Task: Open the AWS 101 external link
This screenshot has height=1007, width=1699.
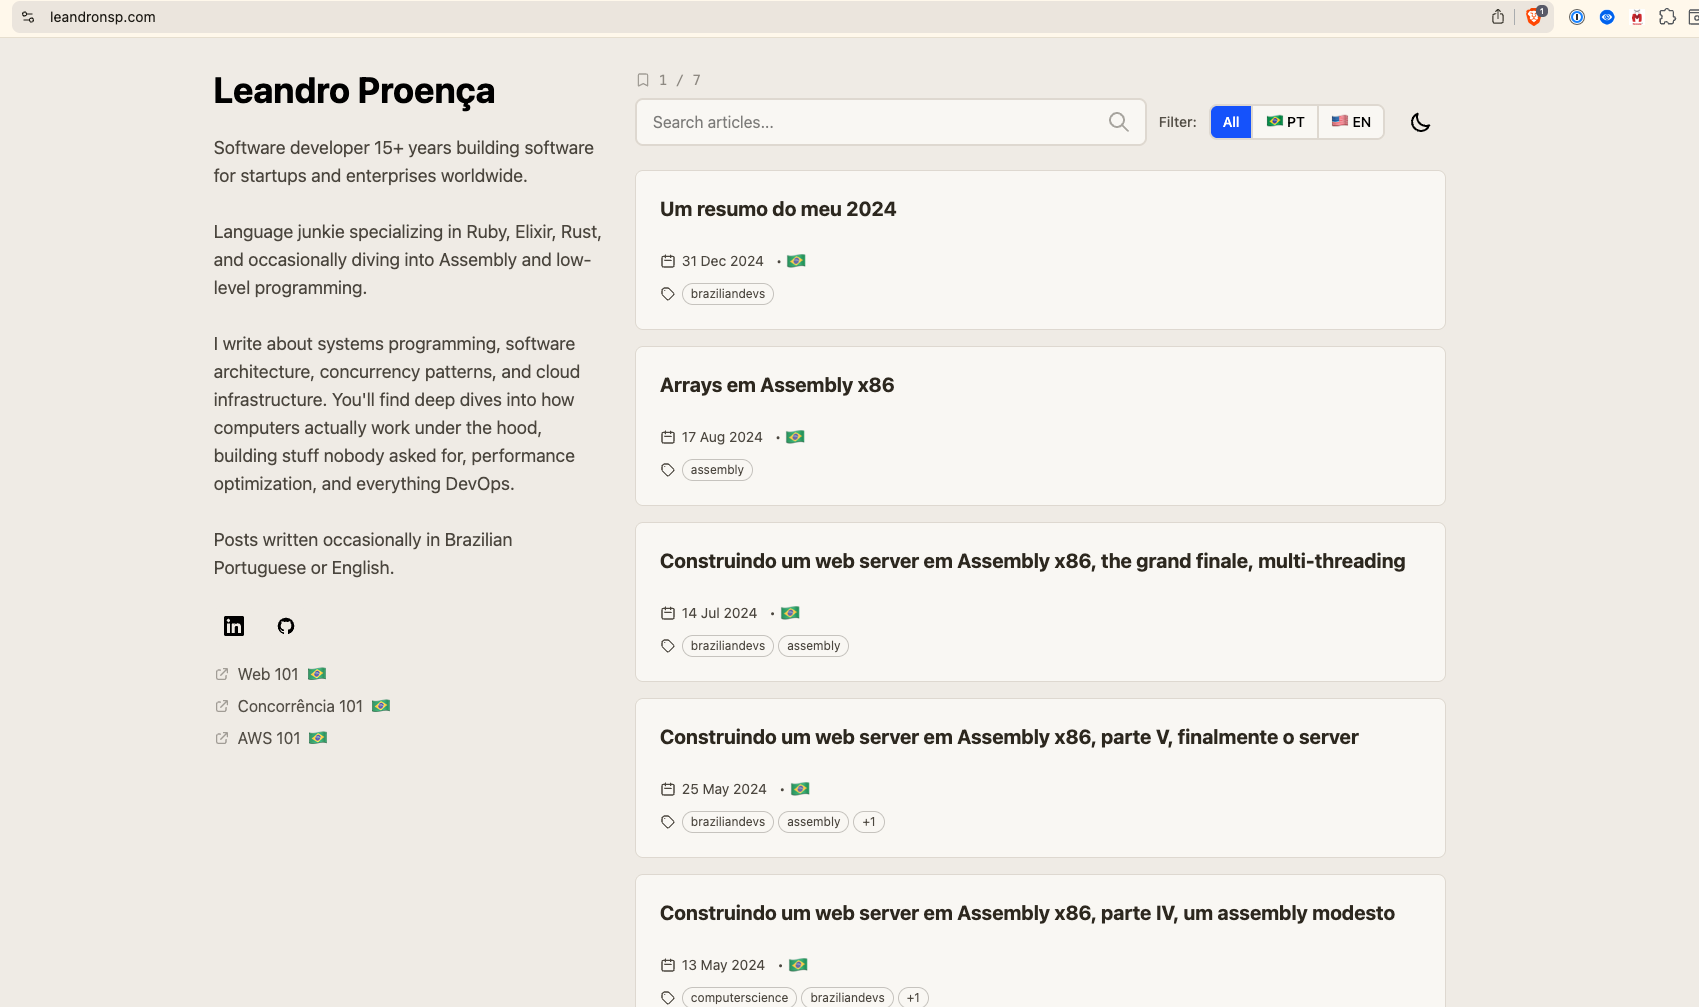Action: 269,738
